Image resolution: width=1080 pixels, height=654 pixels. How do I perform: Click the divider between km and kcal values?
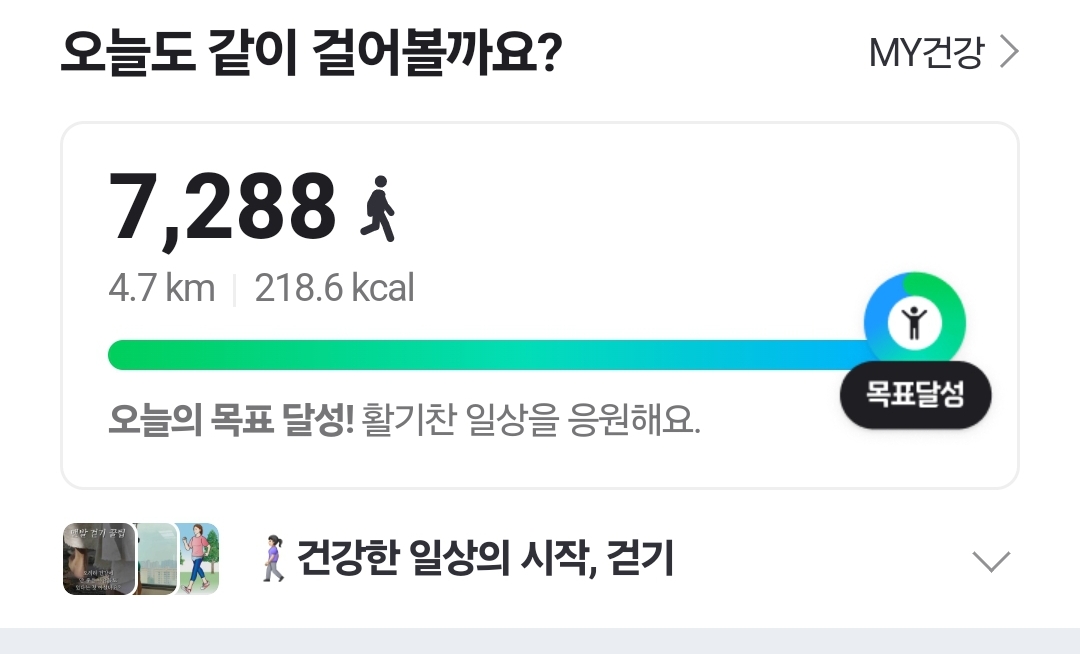[x=234, y=290]
